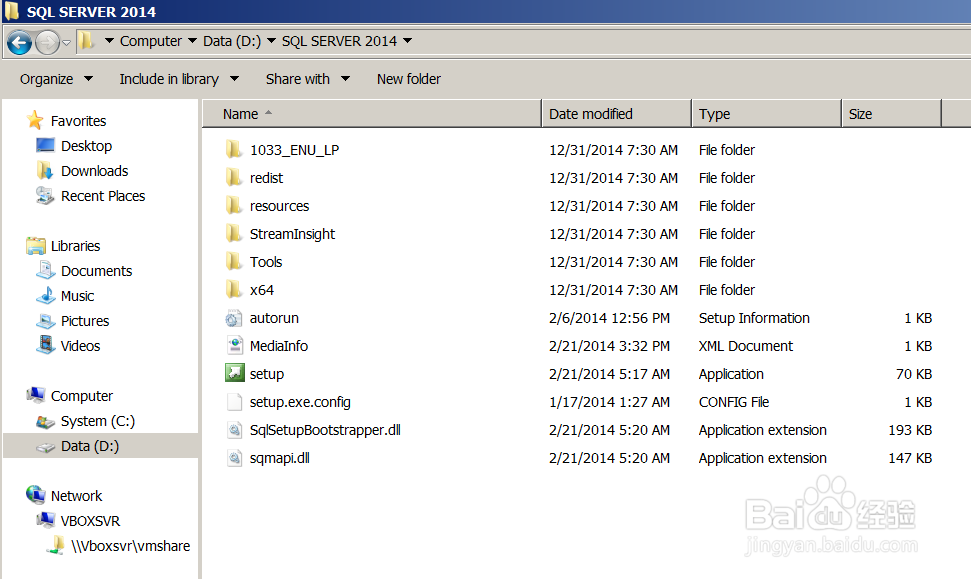Expand the arrow after Computer breadcrumb

pyautogui.click(x=192, y=41)
